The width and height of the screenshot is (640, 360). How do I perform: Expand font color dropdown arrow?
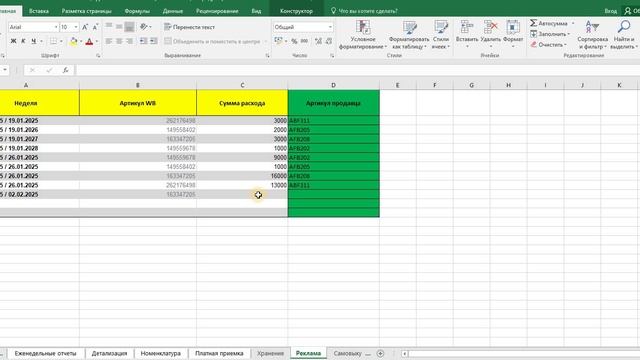click(x=97, y=41)
